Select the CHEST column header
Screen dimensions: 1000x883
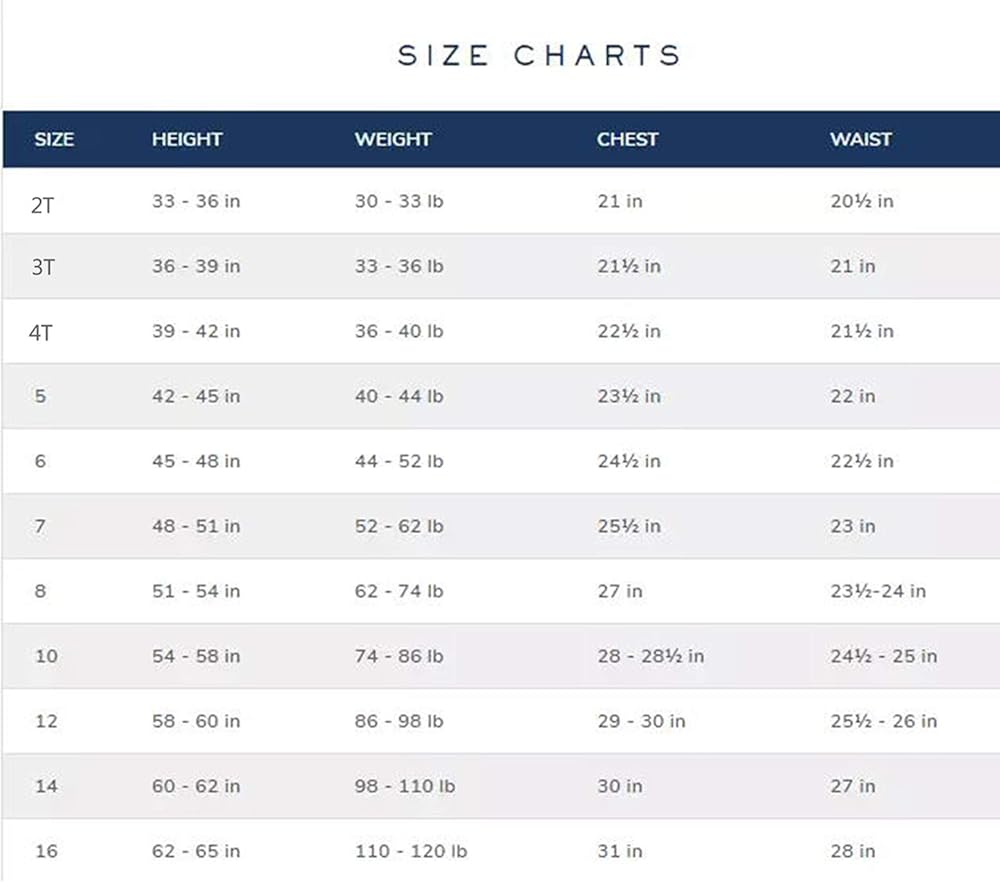(x=627, y=140)
